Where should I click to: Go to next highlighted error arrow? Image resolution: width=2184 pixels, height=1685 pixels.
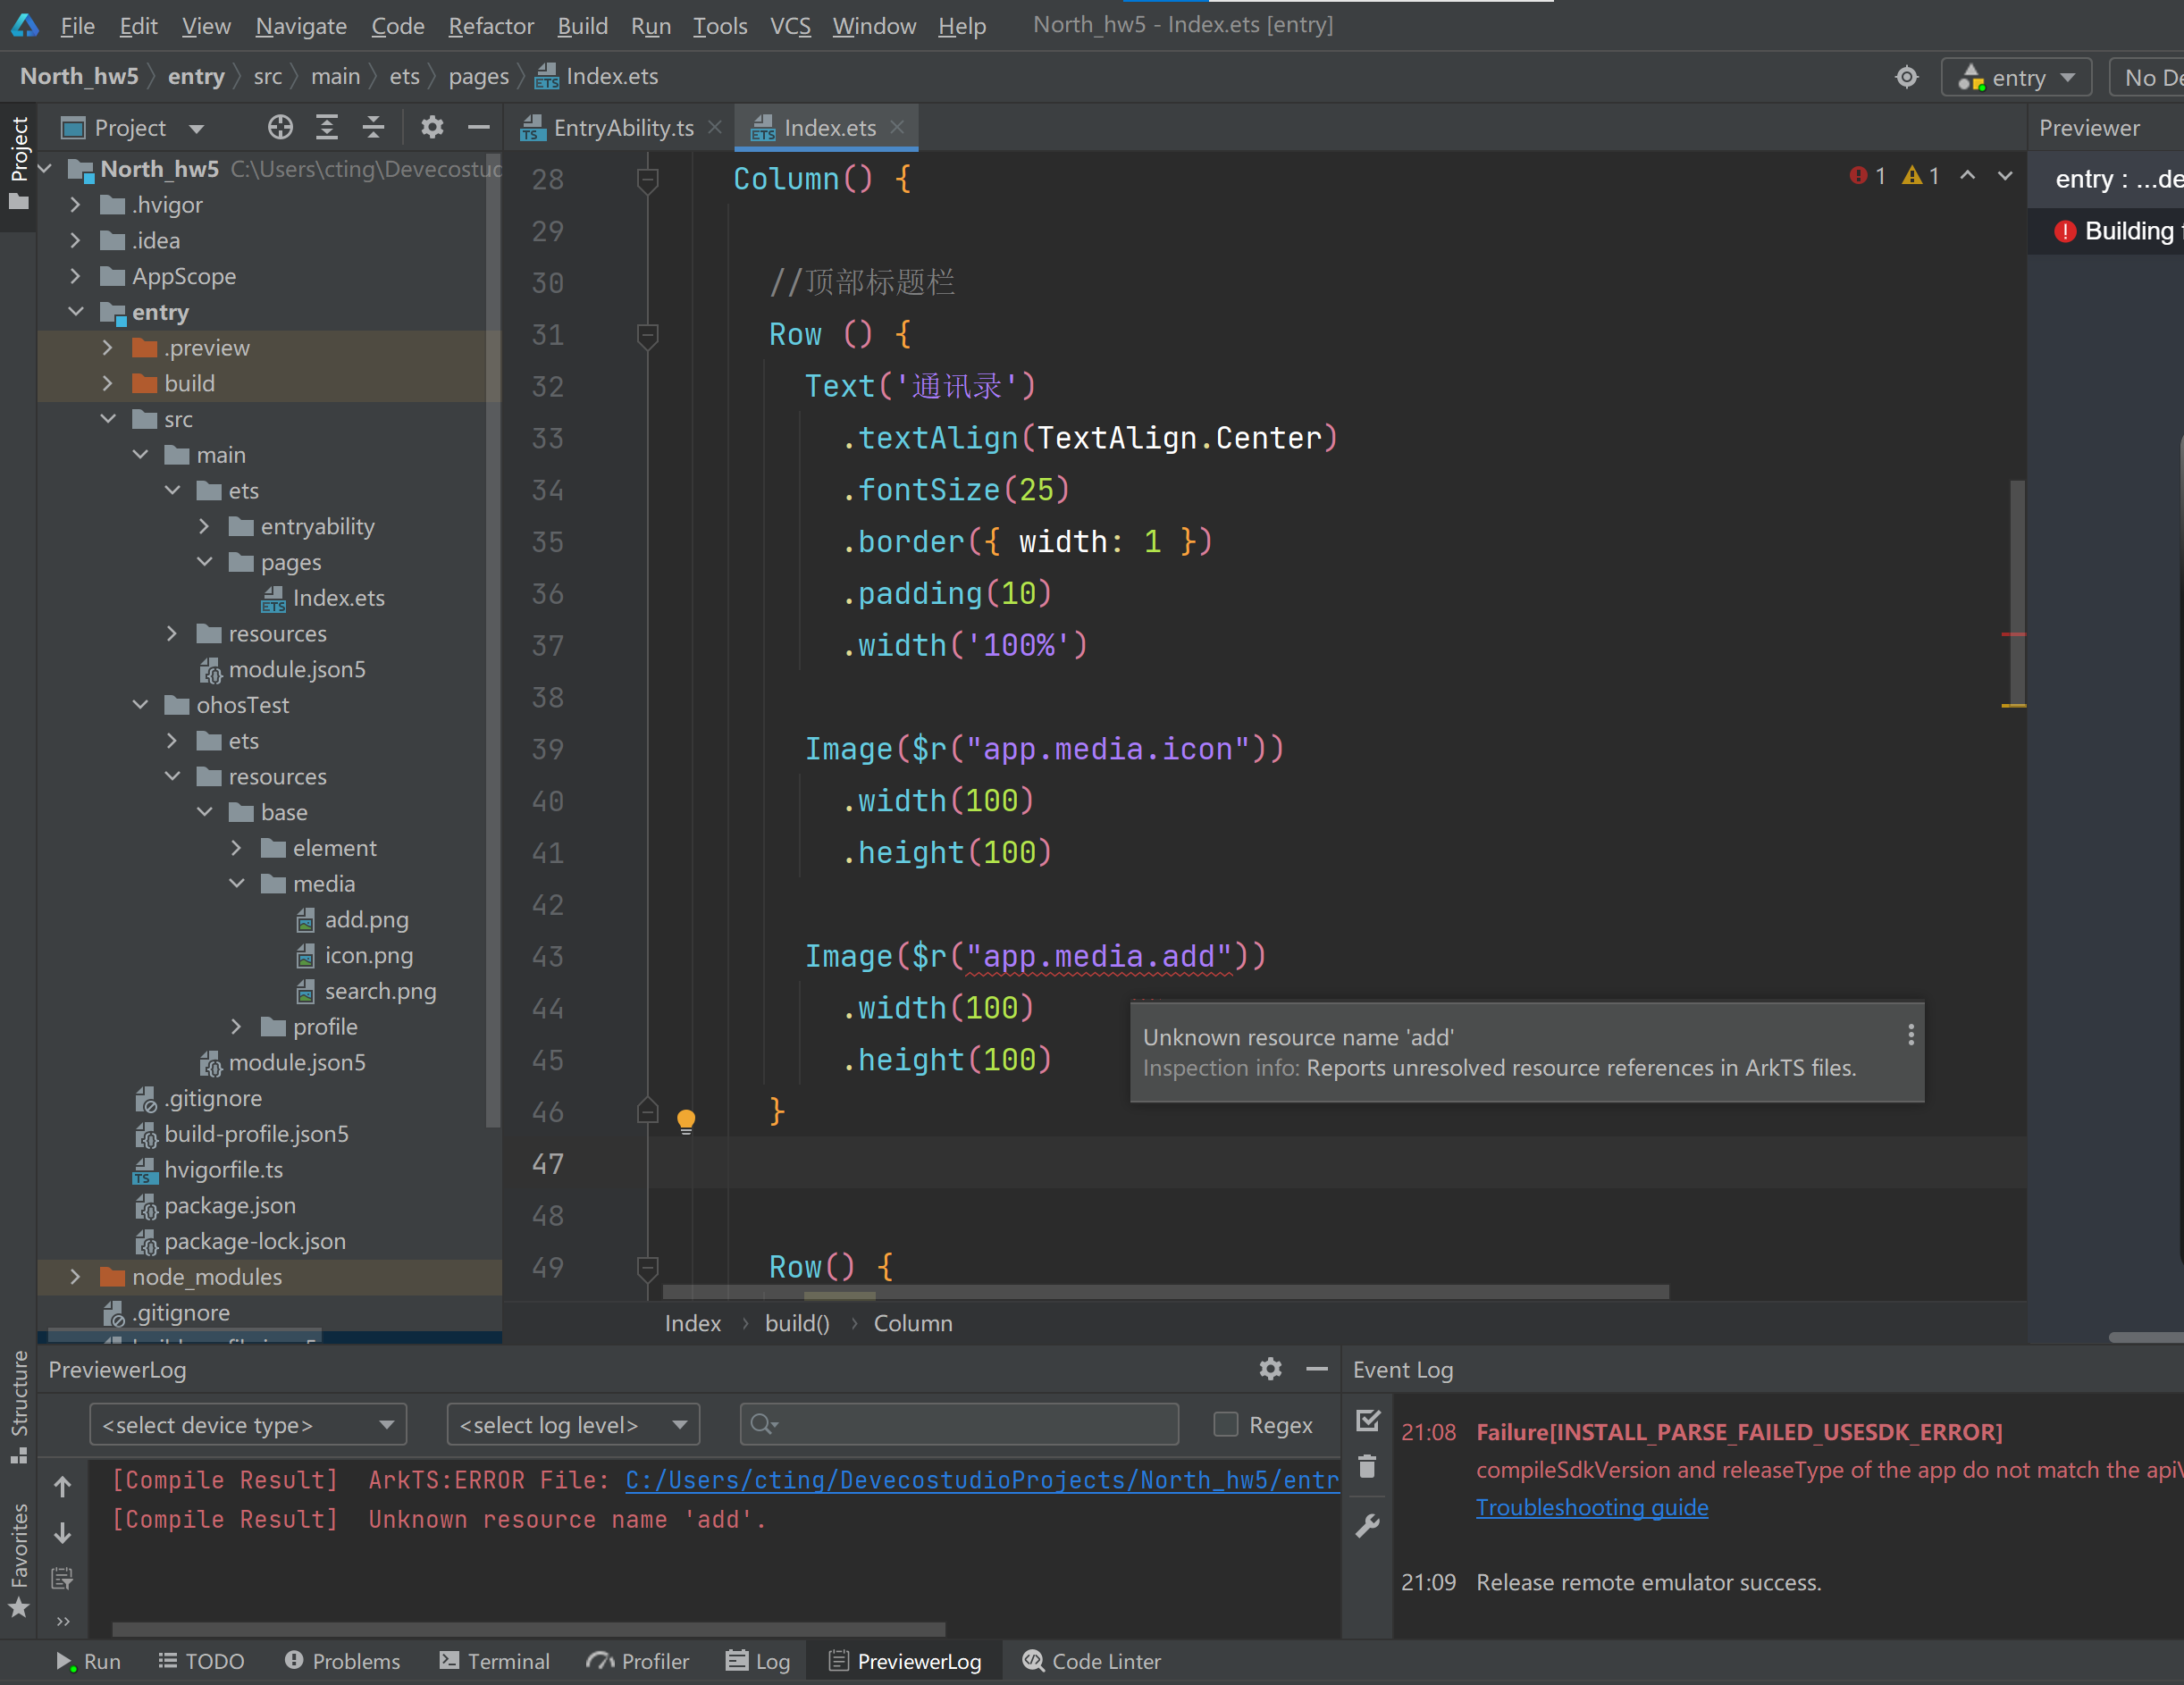point(2004,176)
